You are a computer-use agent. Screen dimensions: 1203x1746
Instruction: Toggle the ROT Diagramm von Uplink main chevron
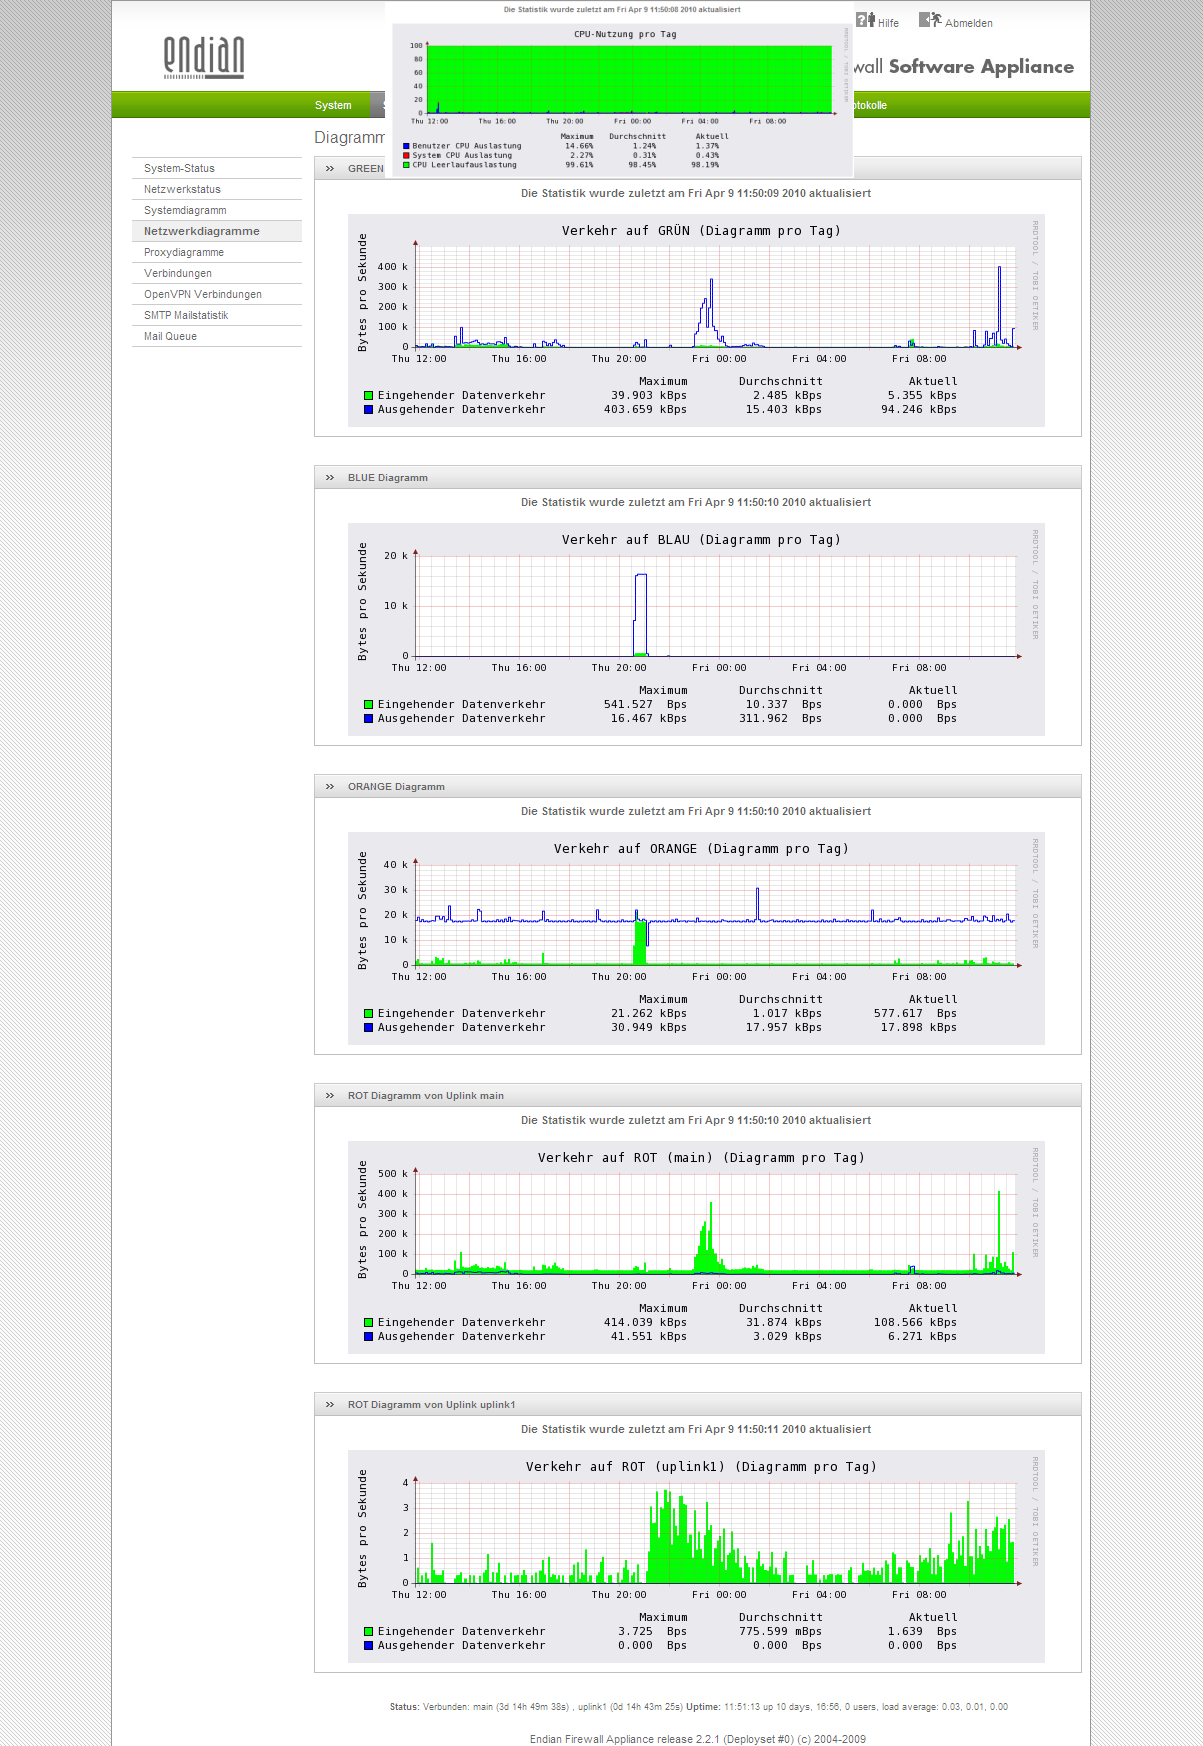tap(330, 1096)
